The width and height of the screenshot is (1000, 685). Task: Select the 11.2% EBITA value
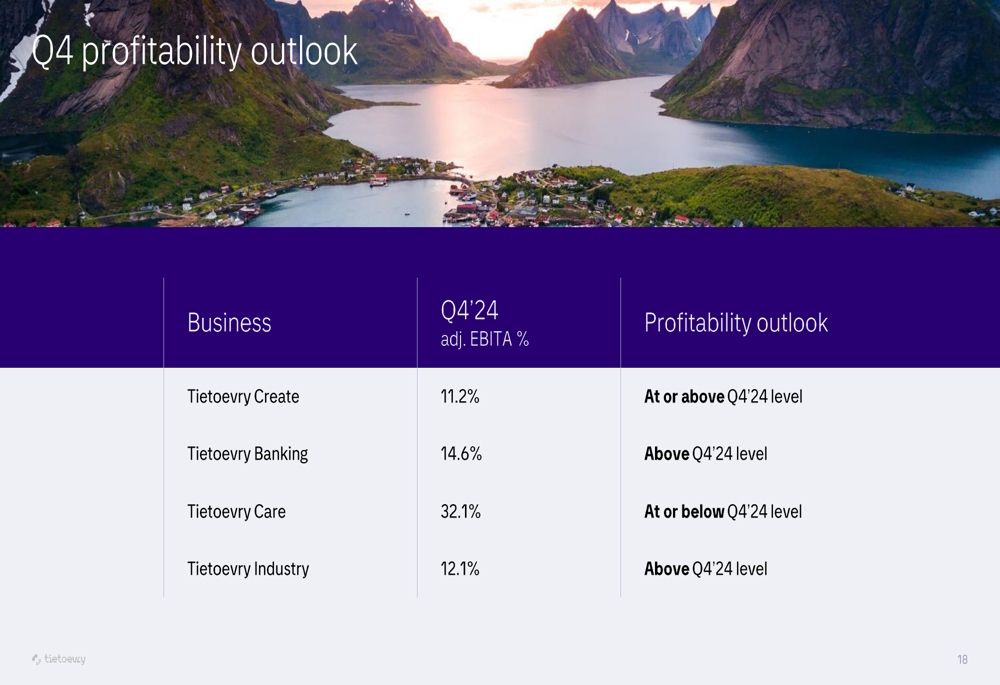pos(460,397)
